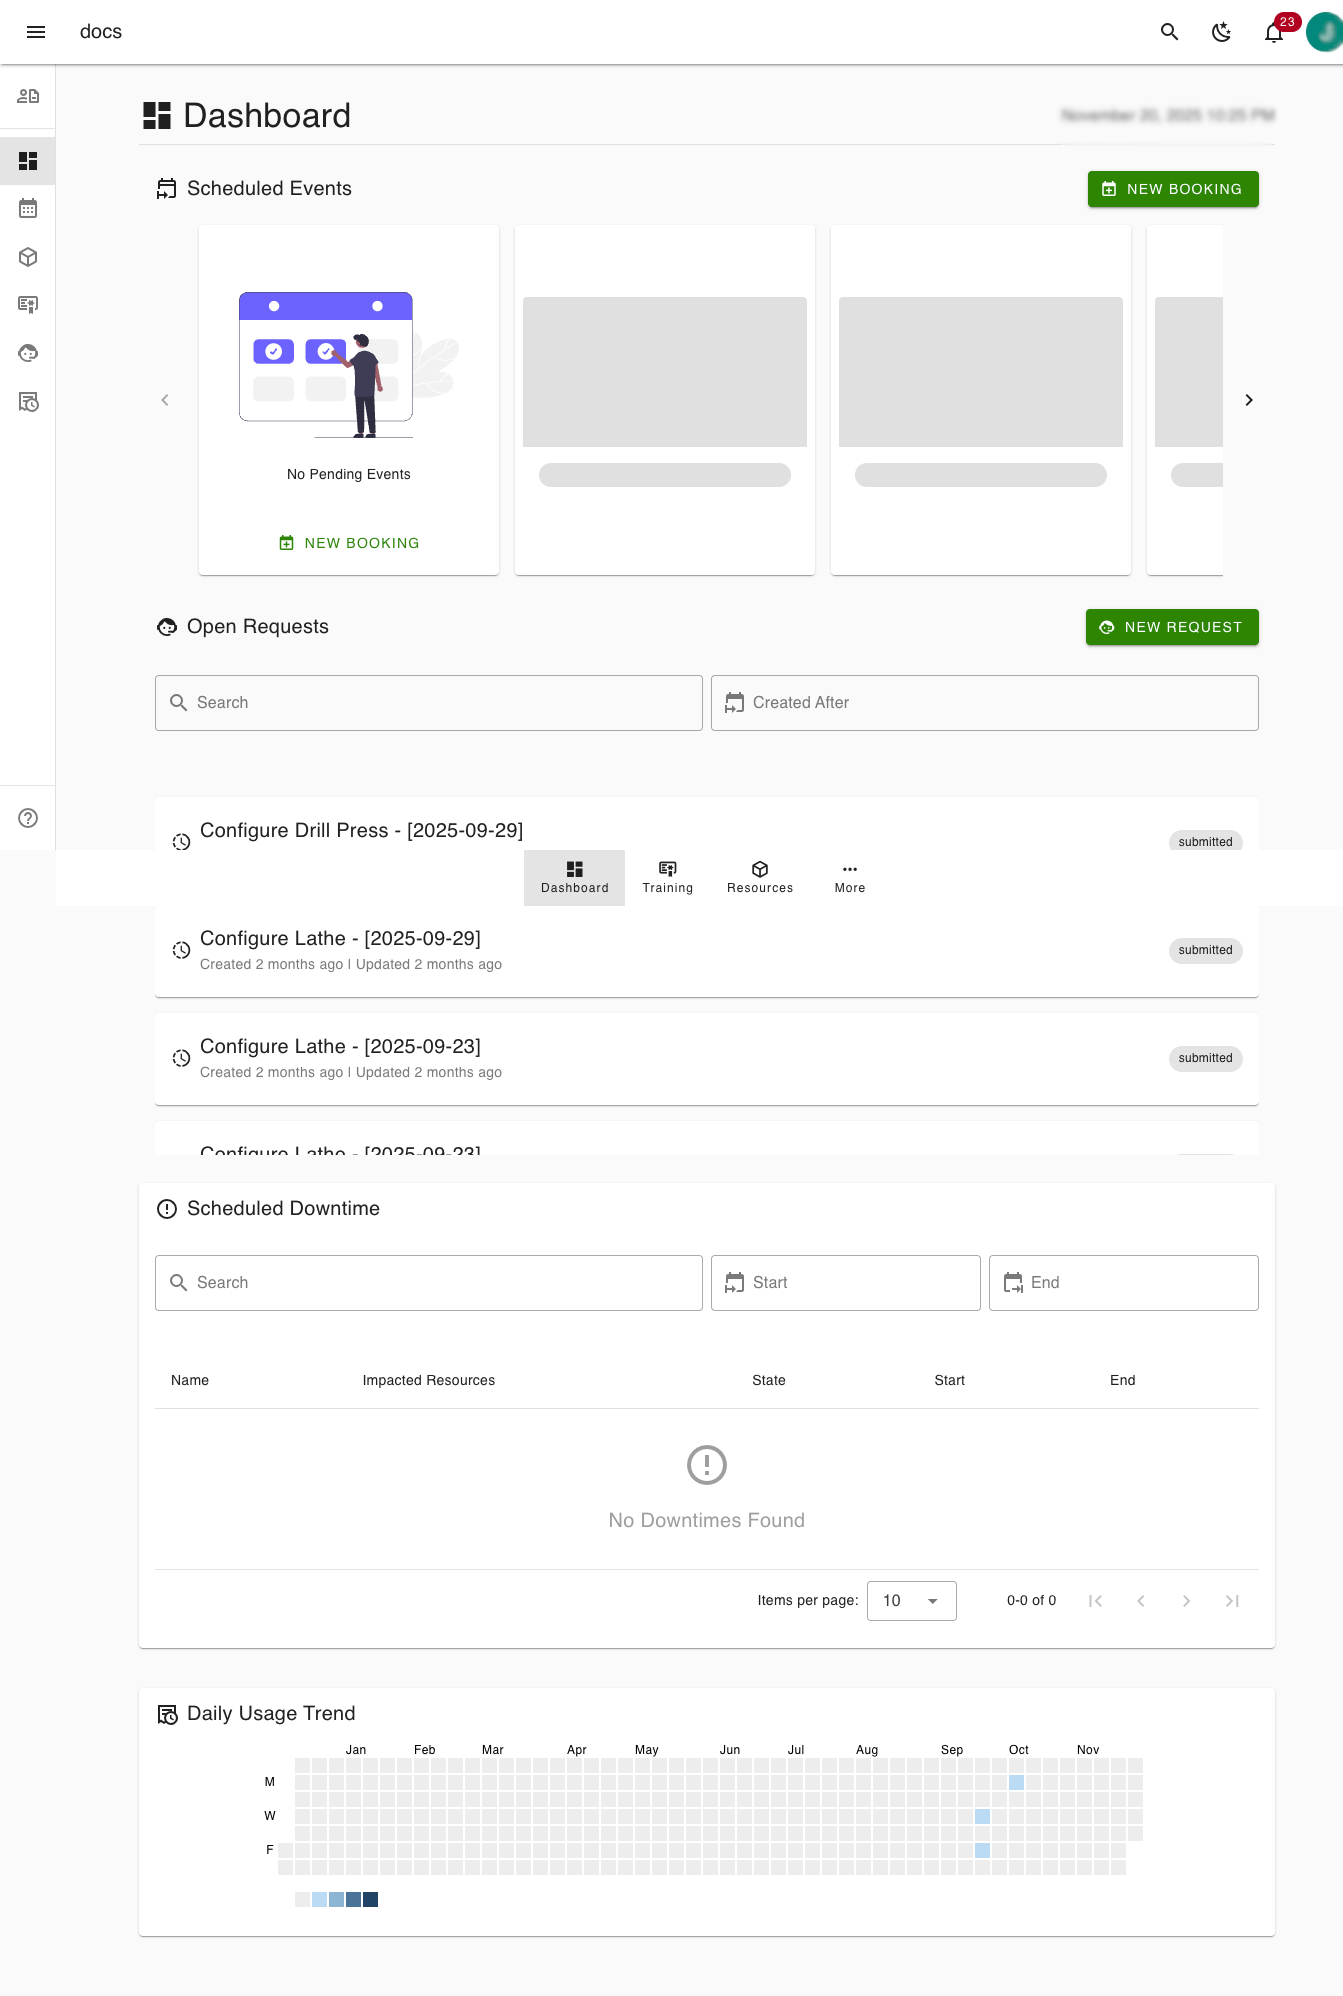Image resolution: width=1343 pixels, height=1996 pixels.
Task: Sort by Name column header
Action: [x=190, y=1380]
